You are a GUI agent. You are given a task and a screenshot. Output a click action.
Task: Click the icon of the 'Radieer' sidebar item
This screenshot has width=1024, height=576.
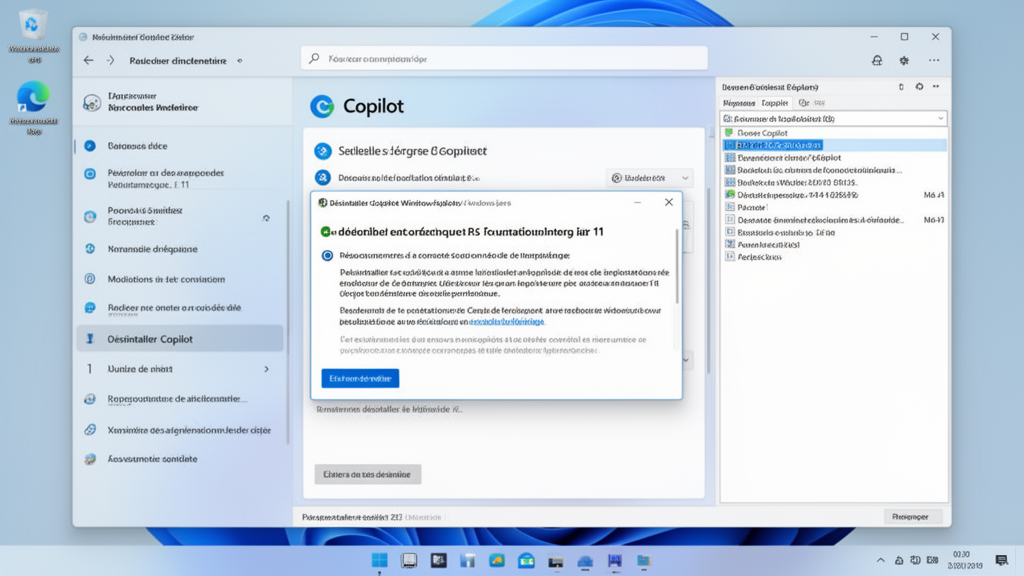(90, 308)
